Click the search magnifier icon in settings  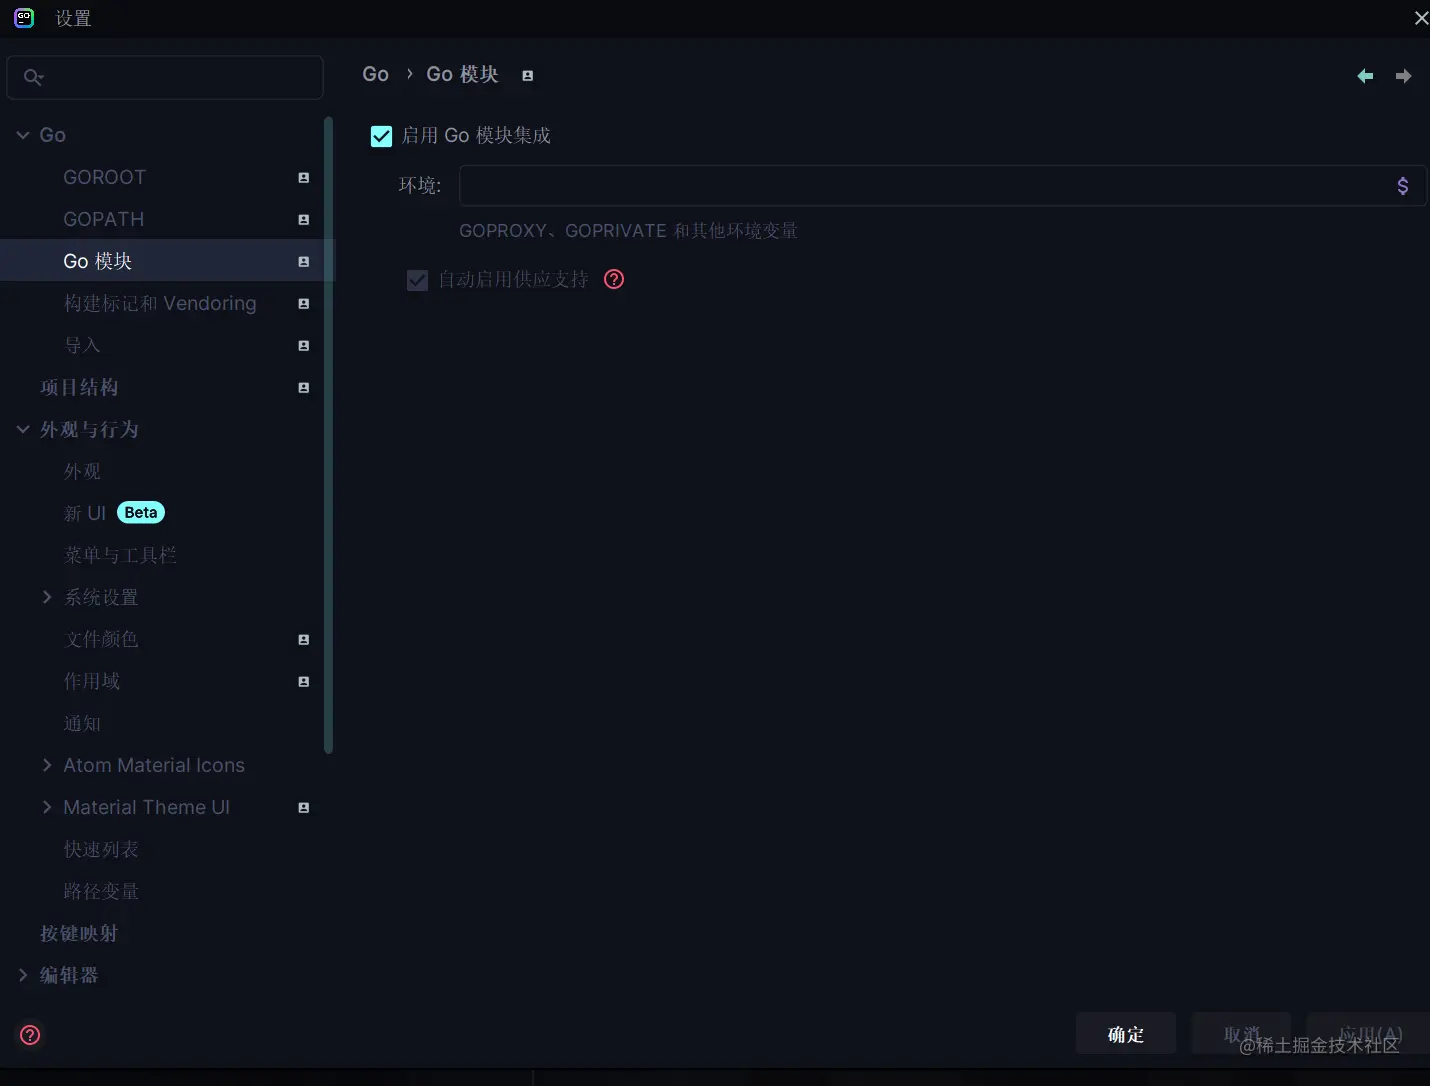point(33,77)
